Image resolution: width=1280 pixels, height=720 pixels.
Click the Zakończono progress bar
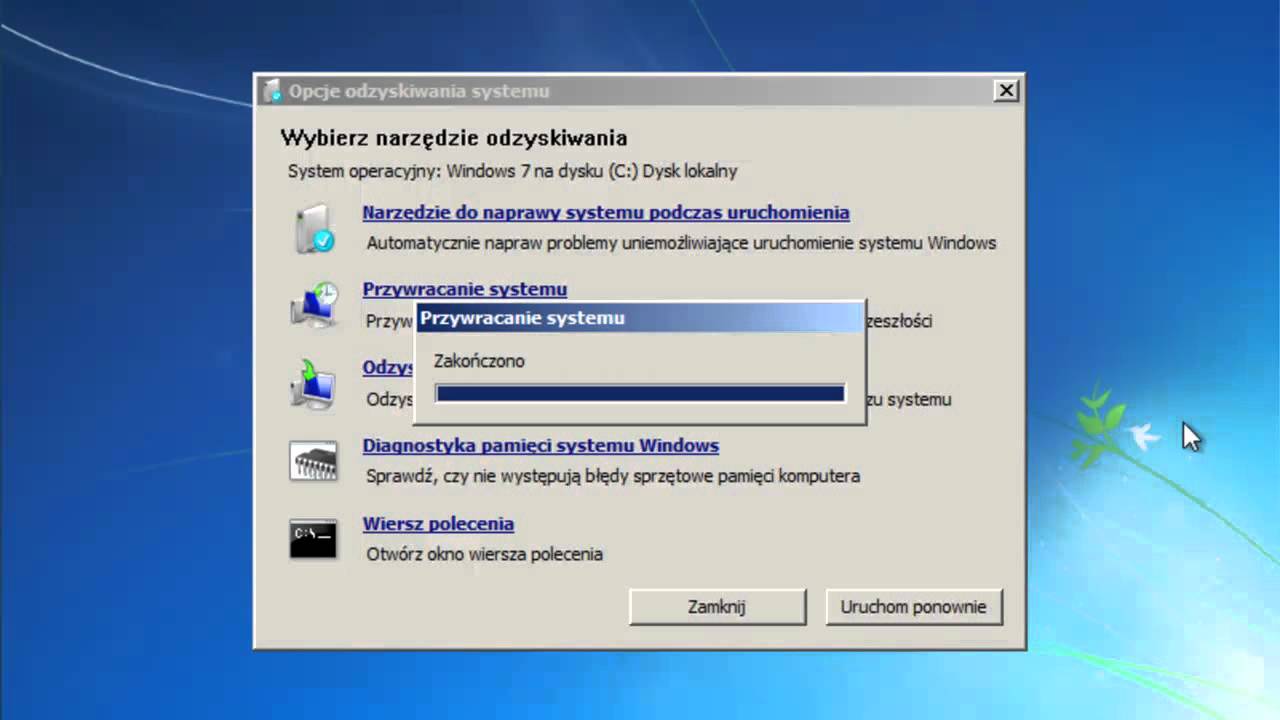640,394
